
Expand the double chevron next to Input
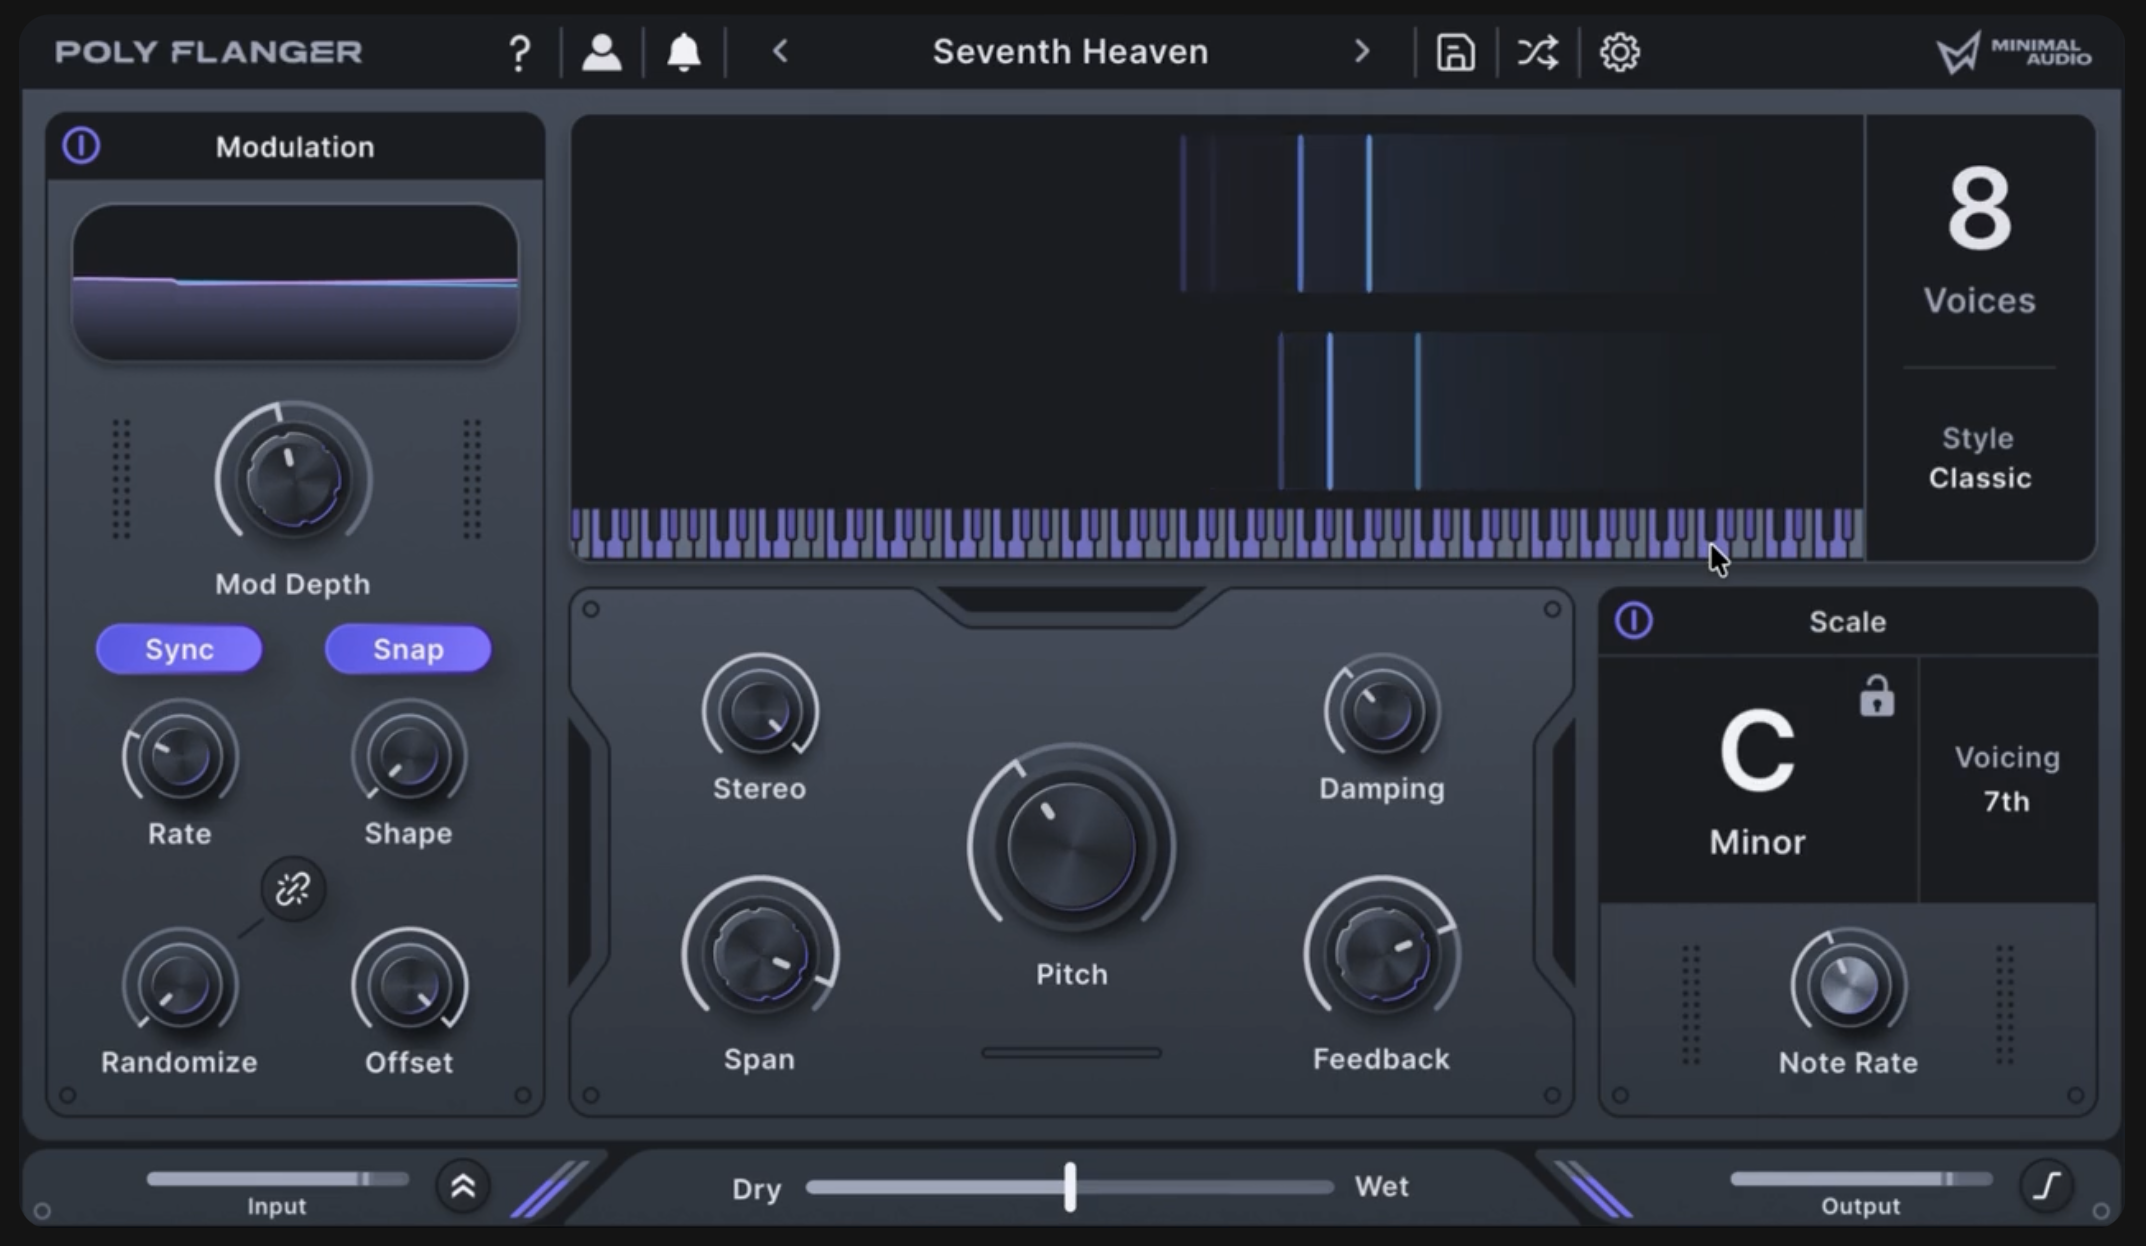[x=463, y=1186]
